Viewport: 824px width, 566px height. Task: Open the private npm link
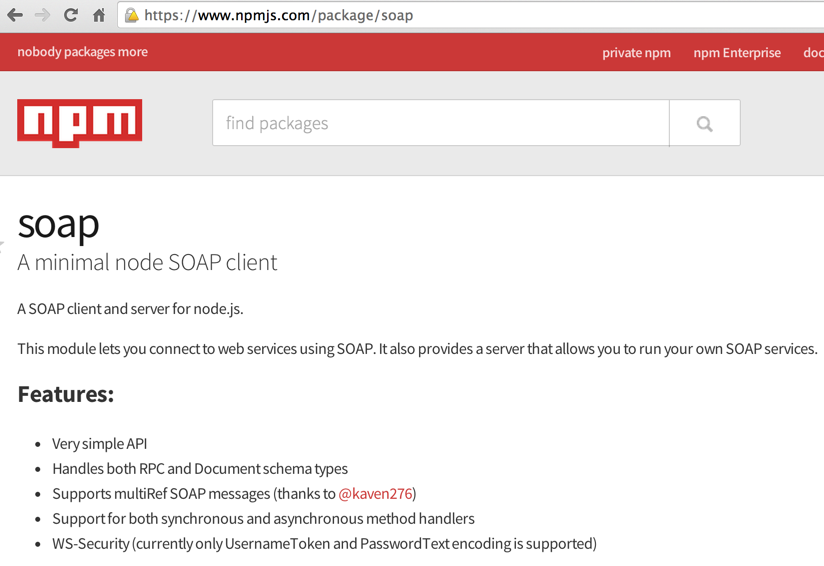pos(636,53)
